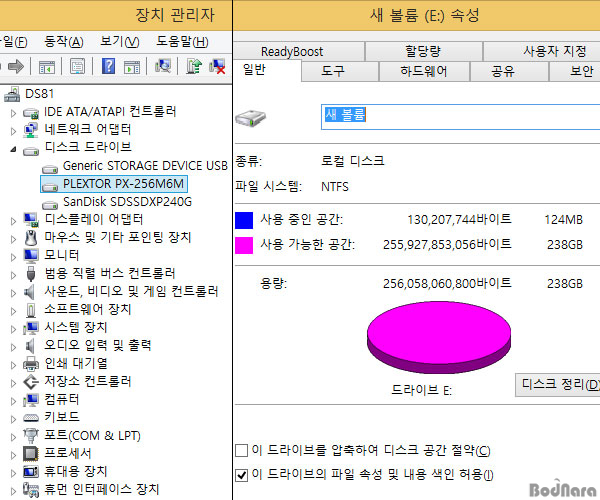
Task: Click the IDE ATA/ATAPI controller icon
Action: coord(31,113)
